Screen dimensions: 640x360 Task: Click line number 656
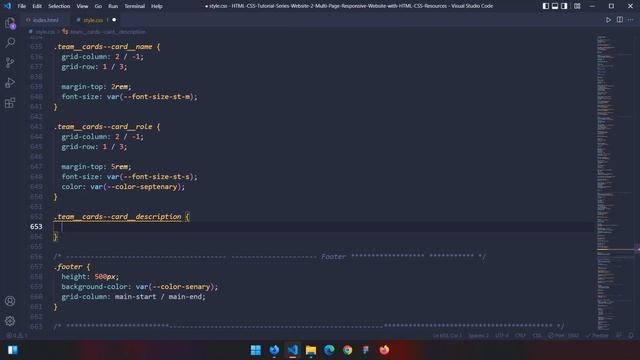36,257
